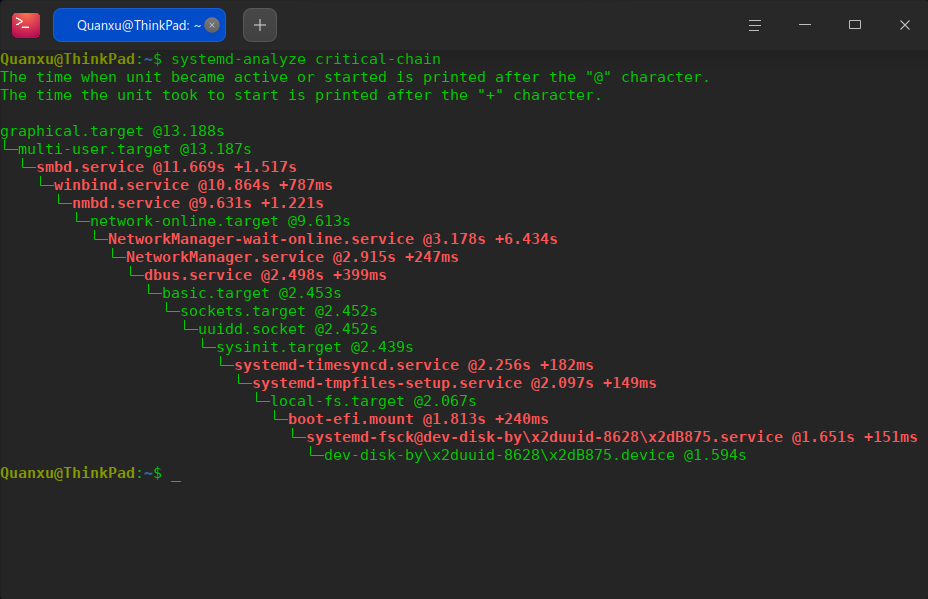The height and width of the screenshot is (599, 928).
Task: Close the Quanxu@ThinkPad tab
Action: coord(212,25)
